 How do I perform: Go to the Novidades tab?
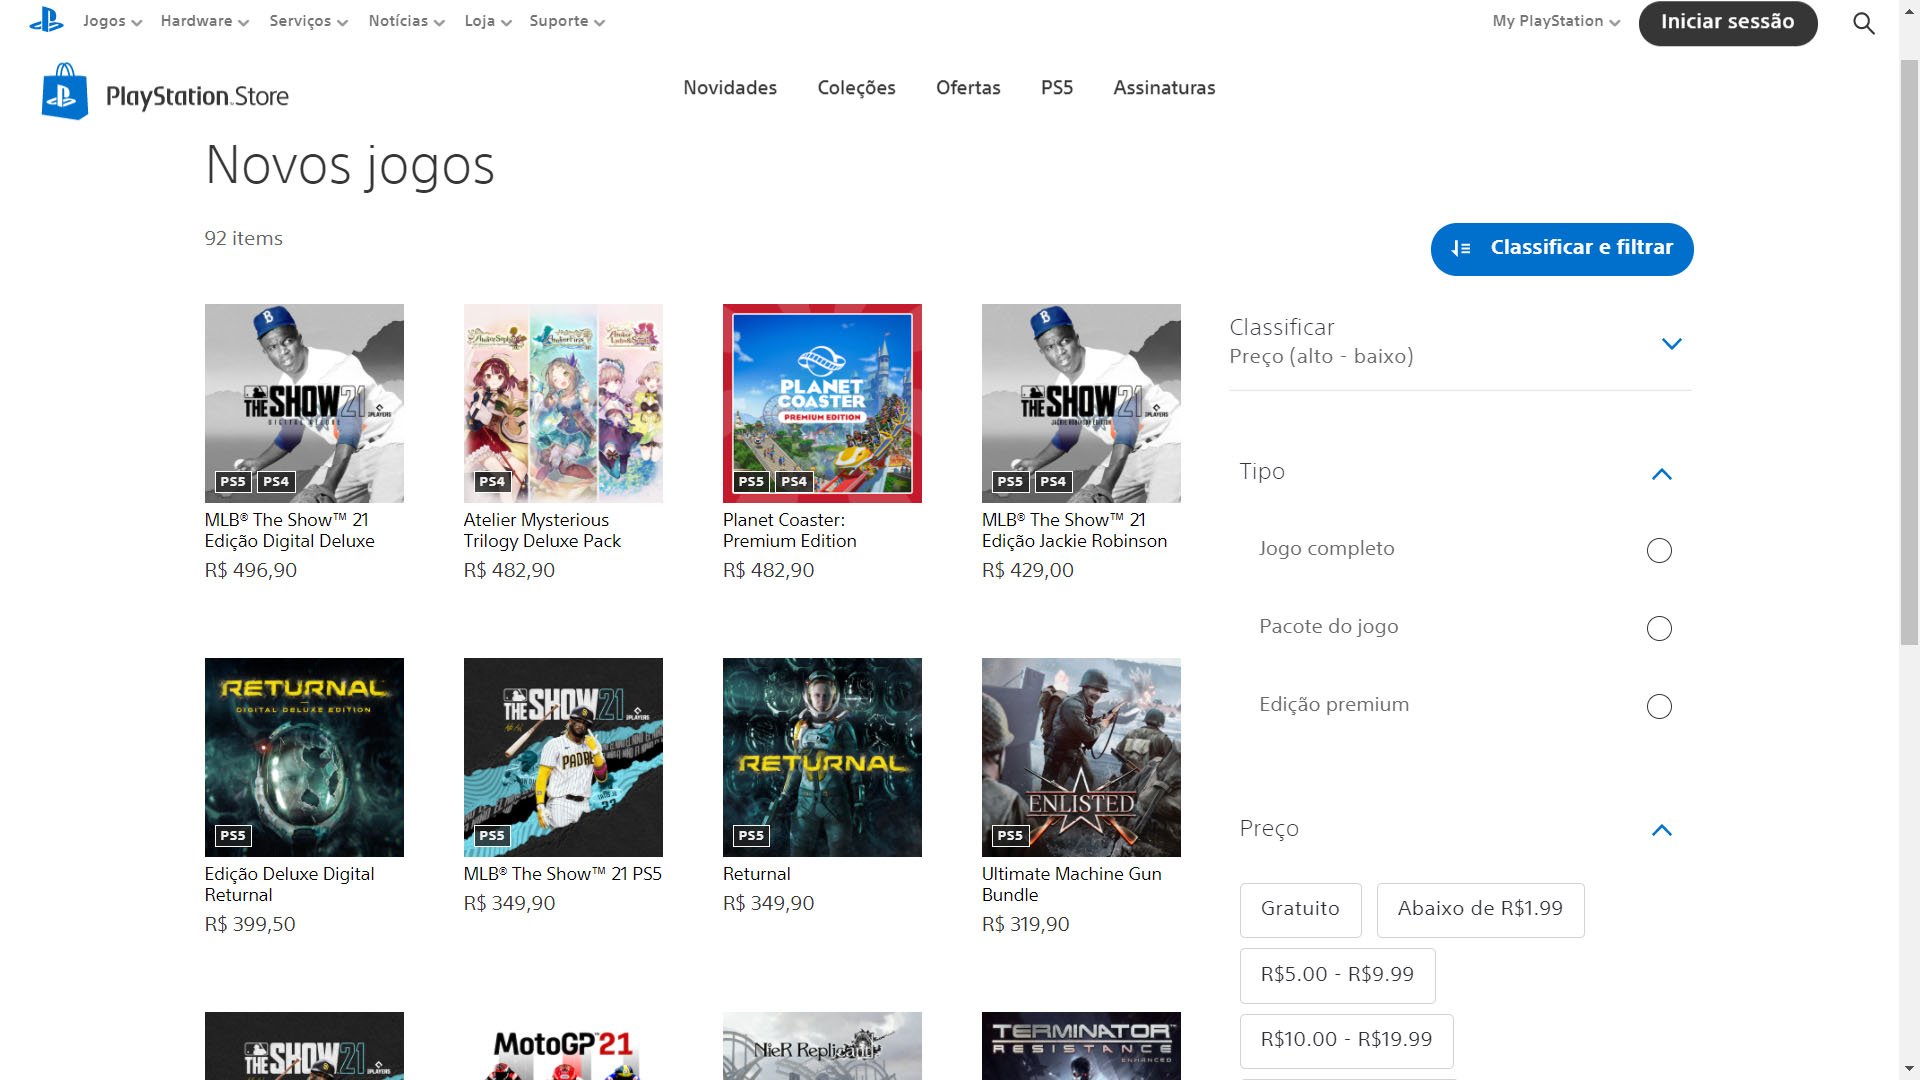point(730,88)
